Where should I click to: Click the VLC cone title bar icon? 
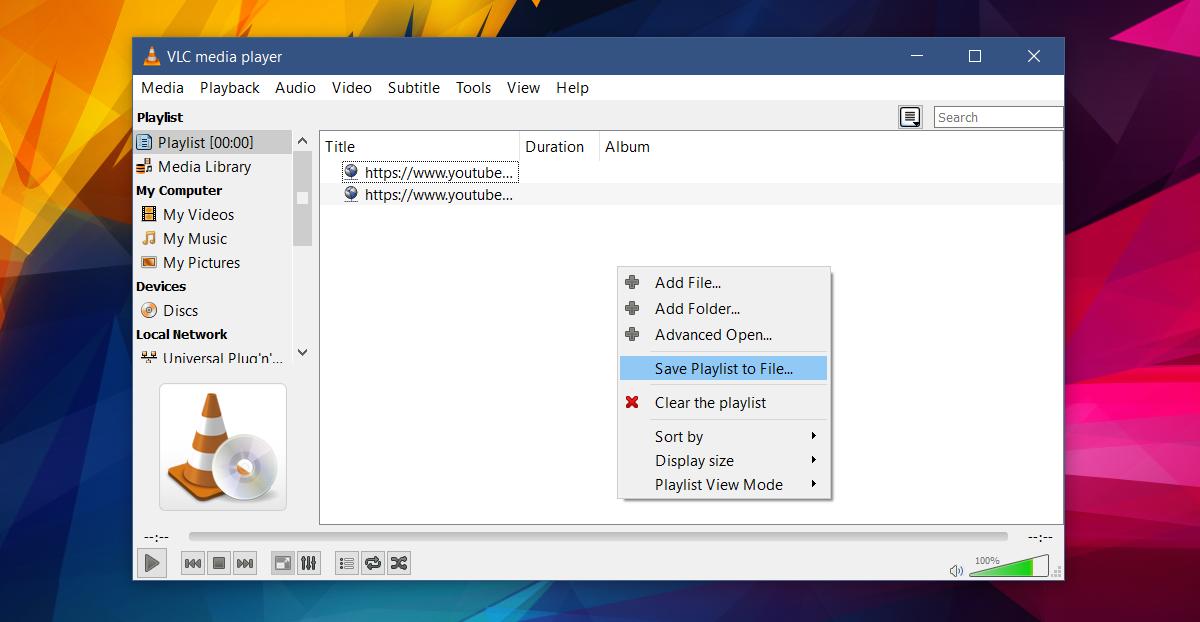(x=152, y=57)
